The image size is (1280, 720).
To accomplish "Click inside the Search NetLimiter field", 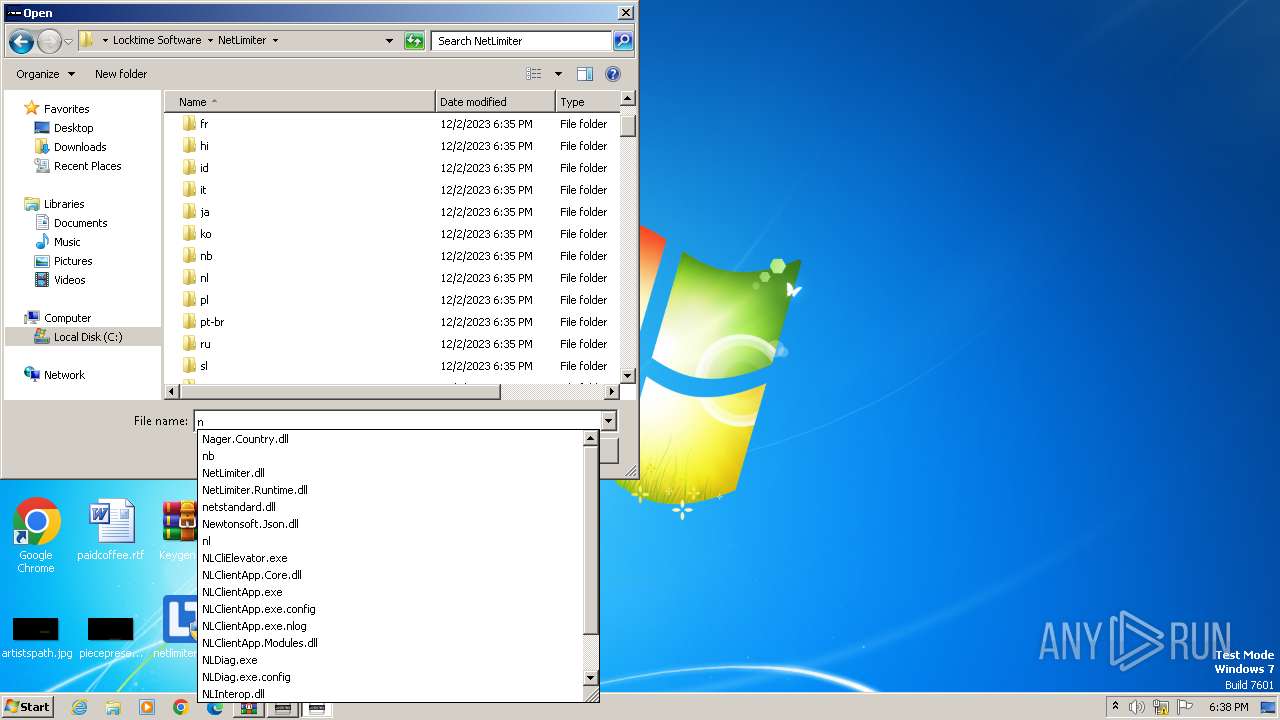I will click(522, 41).
